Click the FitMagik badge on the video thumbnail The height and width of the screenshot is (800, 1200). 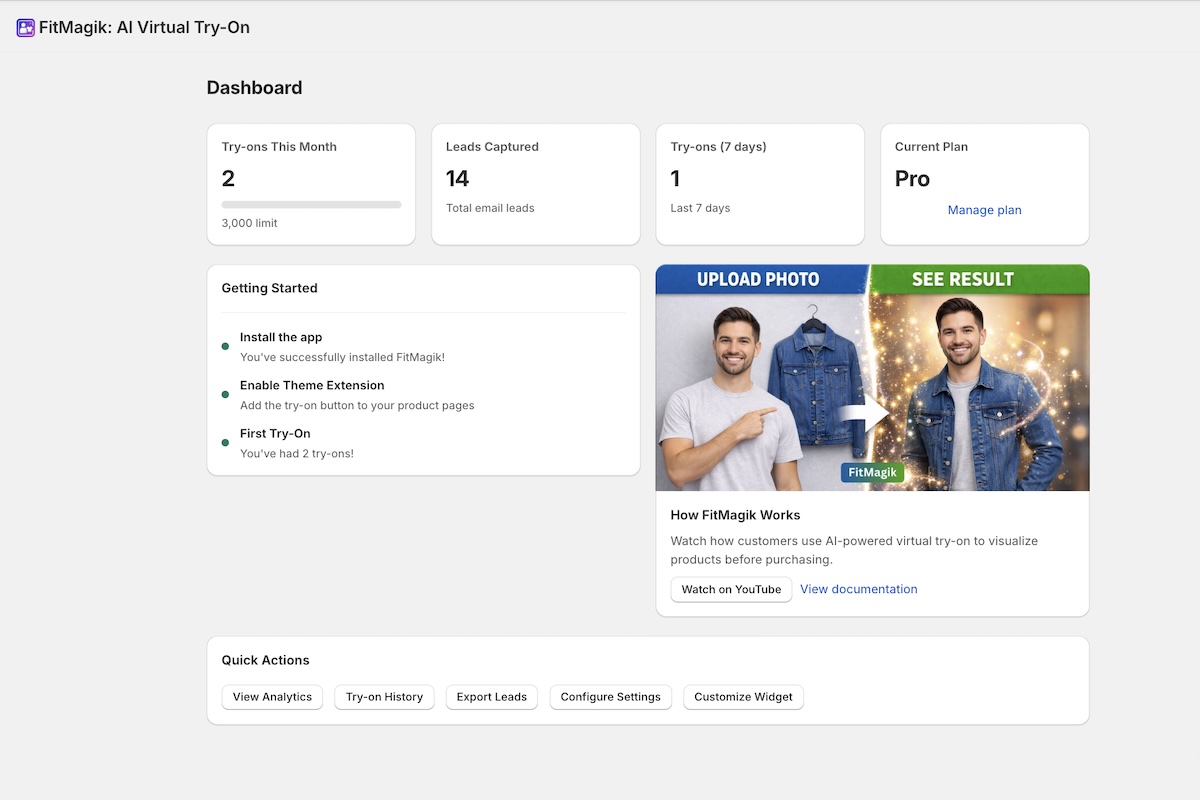(x=872, y=472)
